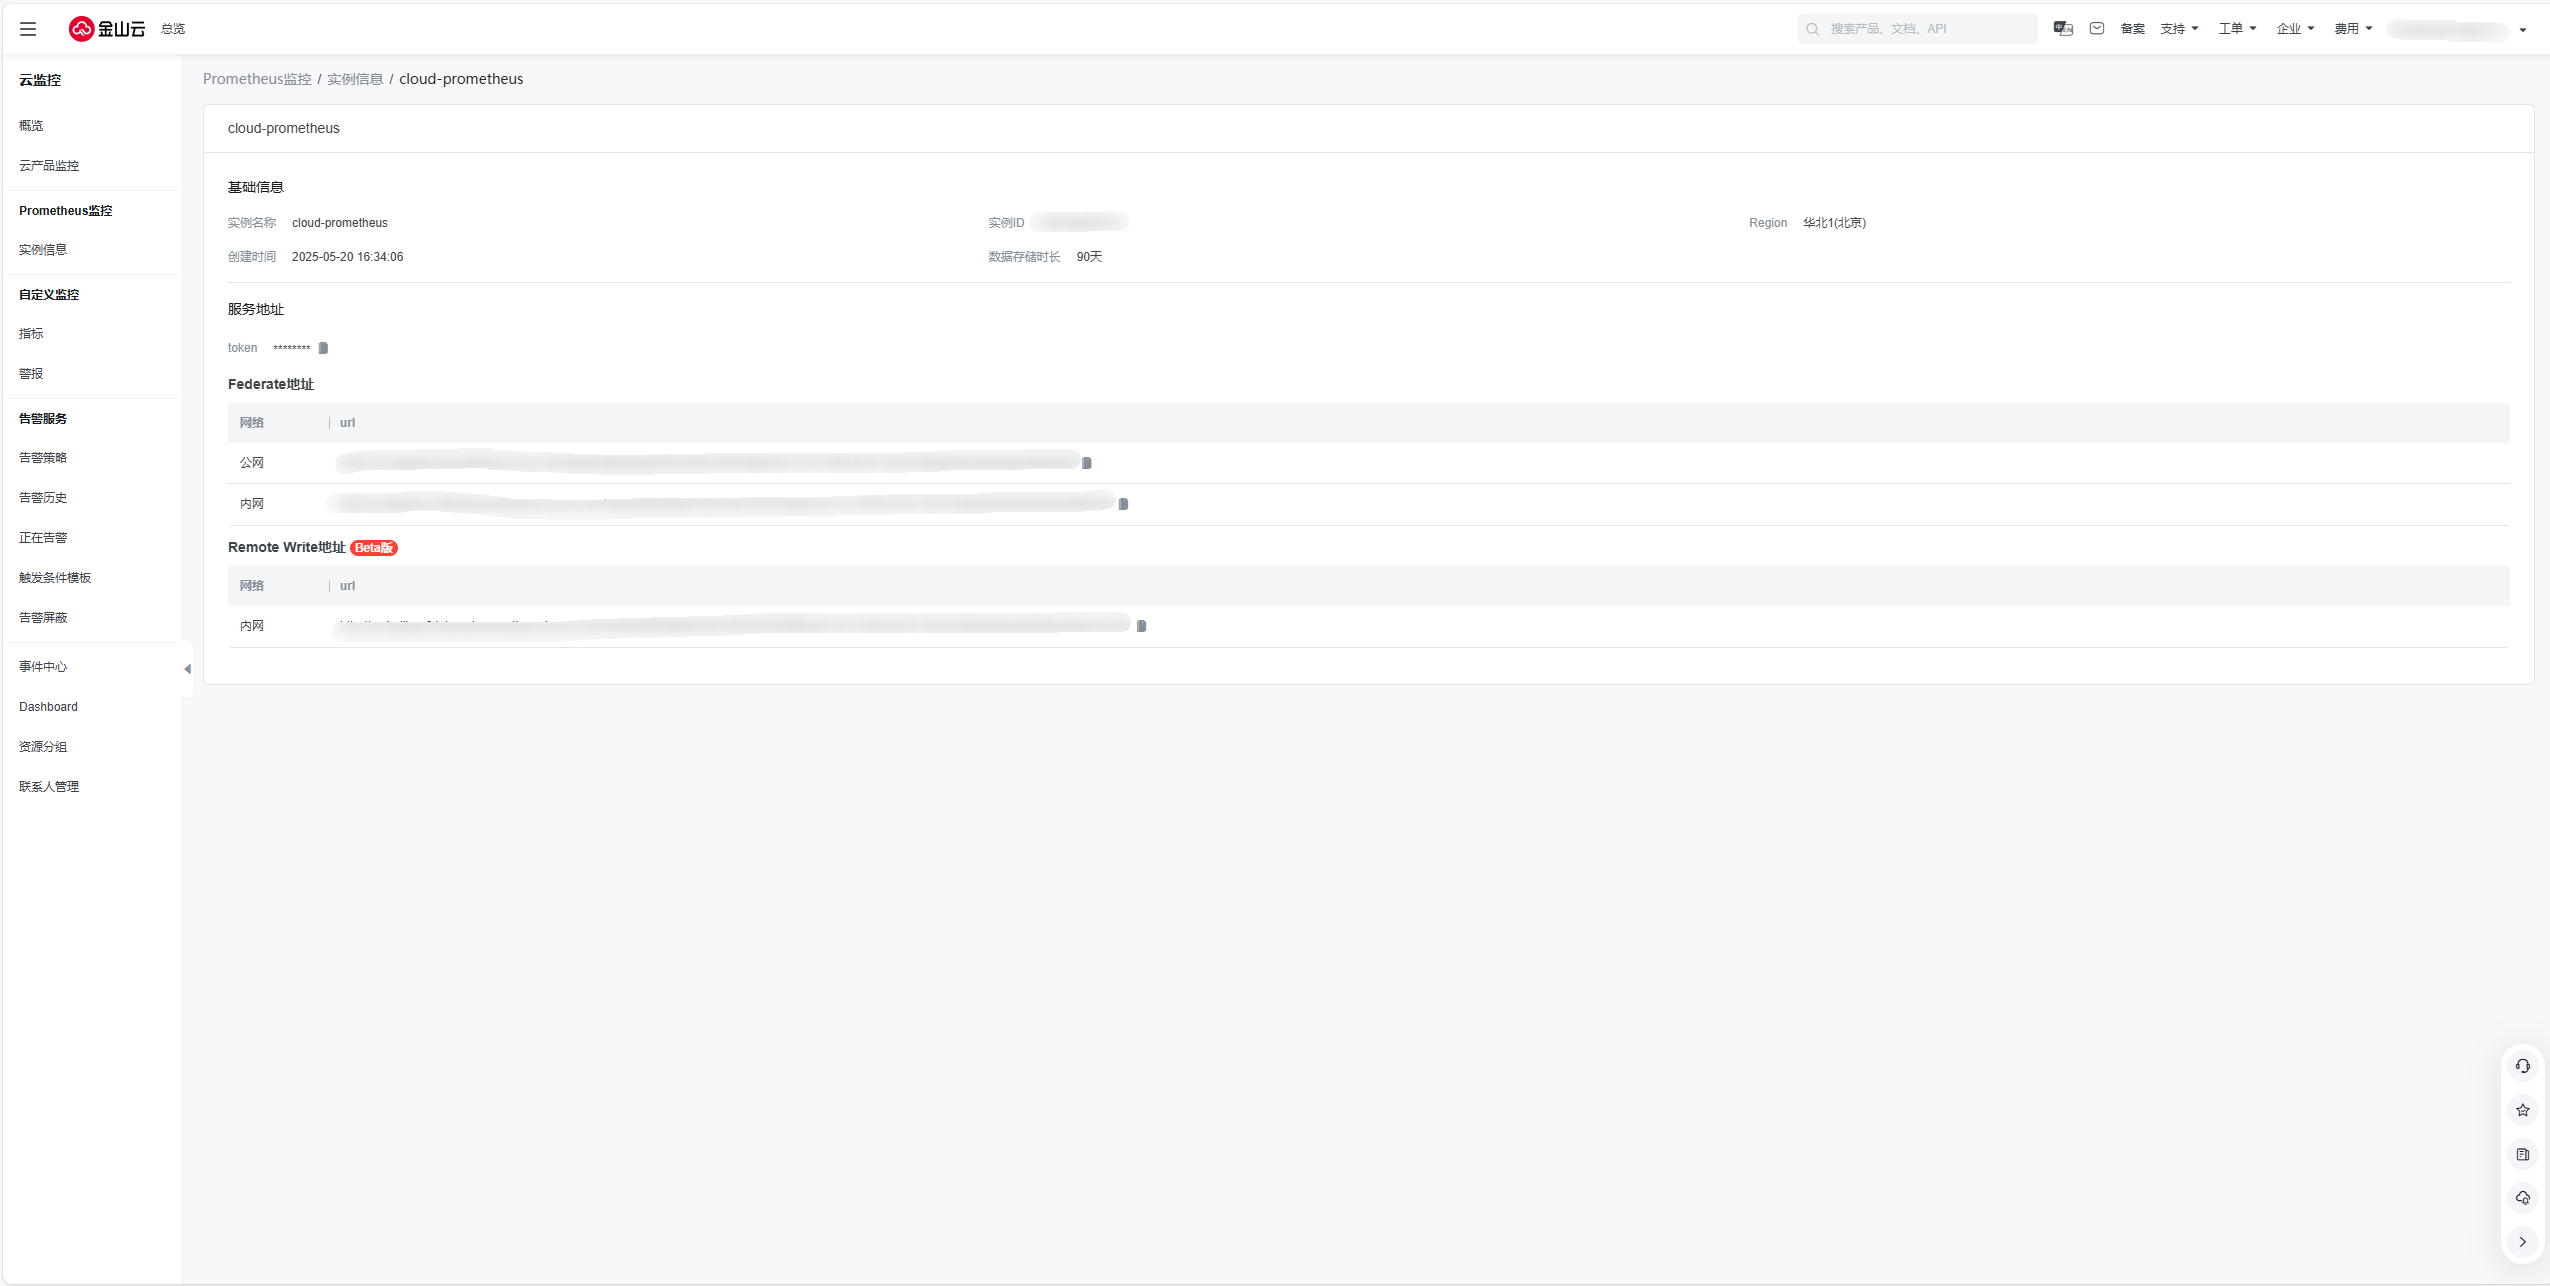Open customer service headset icon

coord(2522,1066)
